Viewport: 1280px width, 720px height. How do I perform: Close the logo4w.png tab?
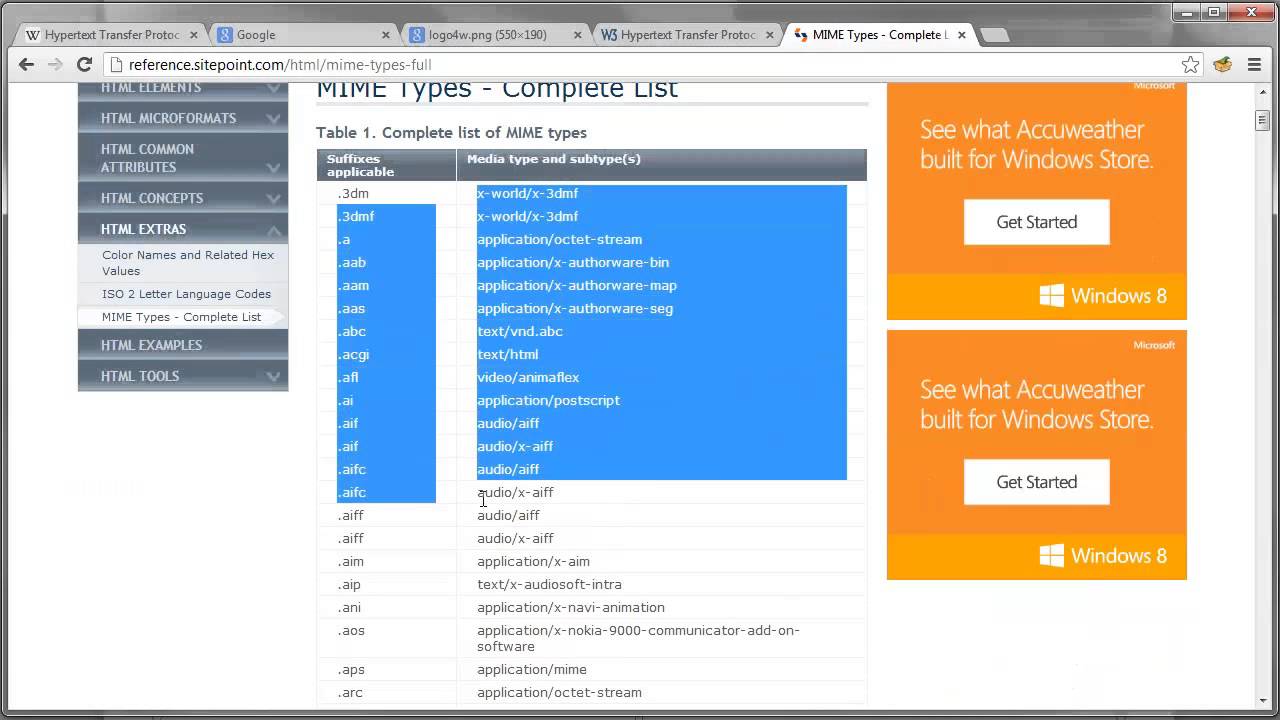[x=578, y=34]
